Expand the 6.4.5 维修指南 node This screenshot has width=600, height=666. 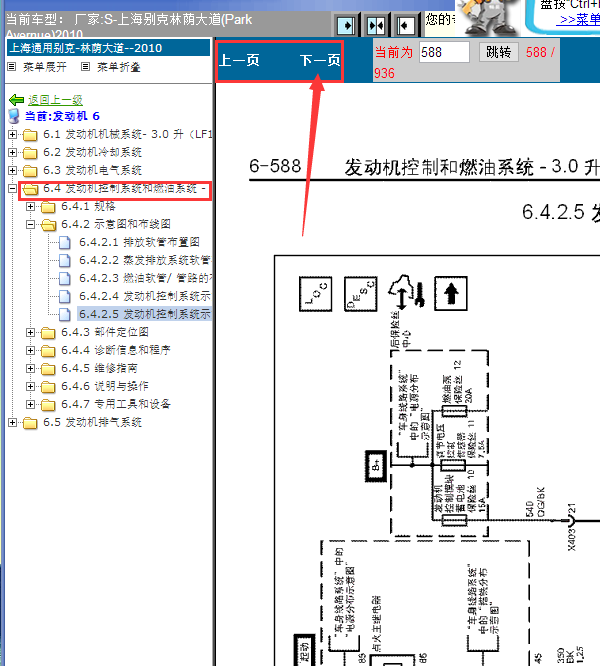pos(30,368)
